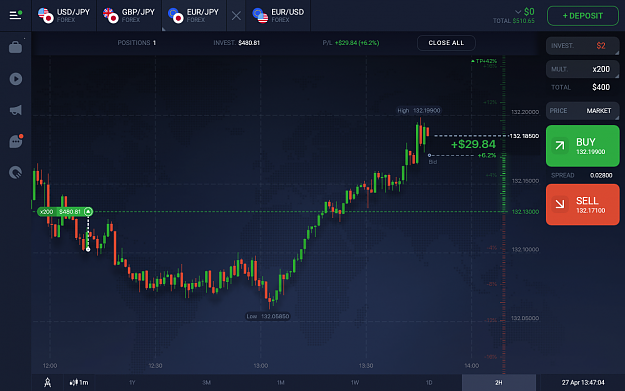This screenshot has height=391, width=625.
Task: Expand the $0 balance dropdown
Action: [525, 12]
